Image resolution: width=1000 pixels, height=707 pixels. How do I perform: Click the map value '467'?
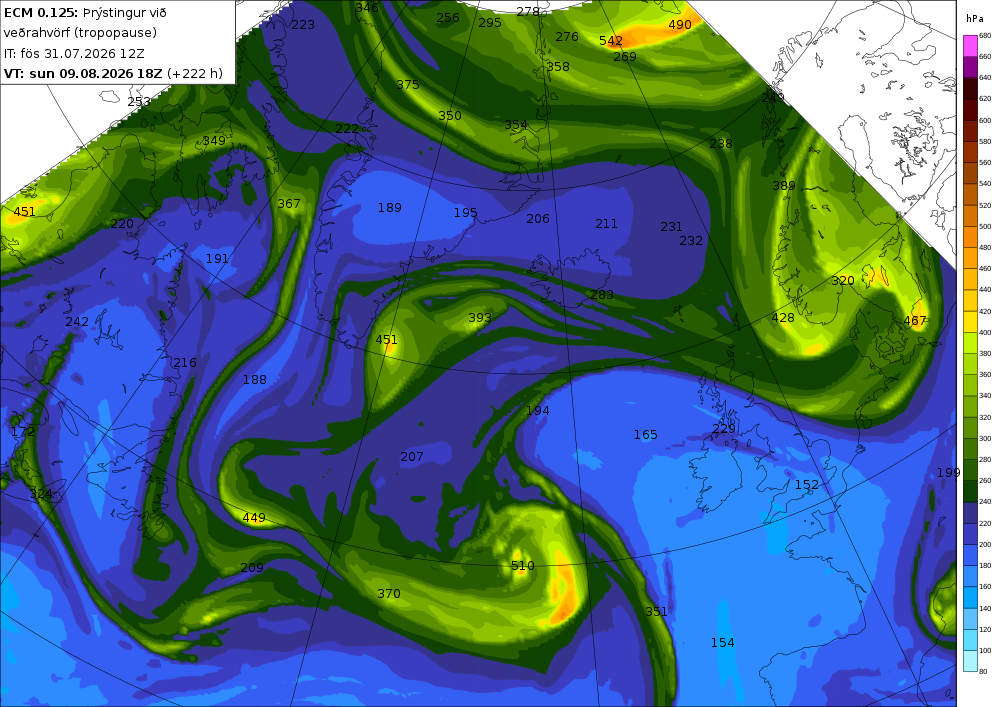coord(915,321)
